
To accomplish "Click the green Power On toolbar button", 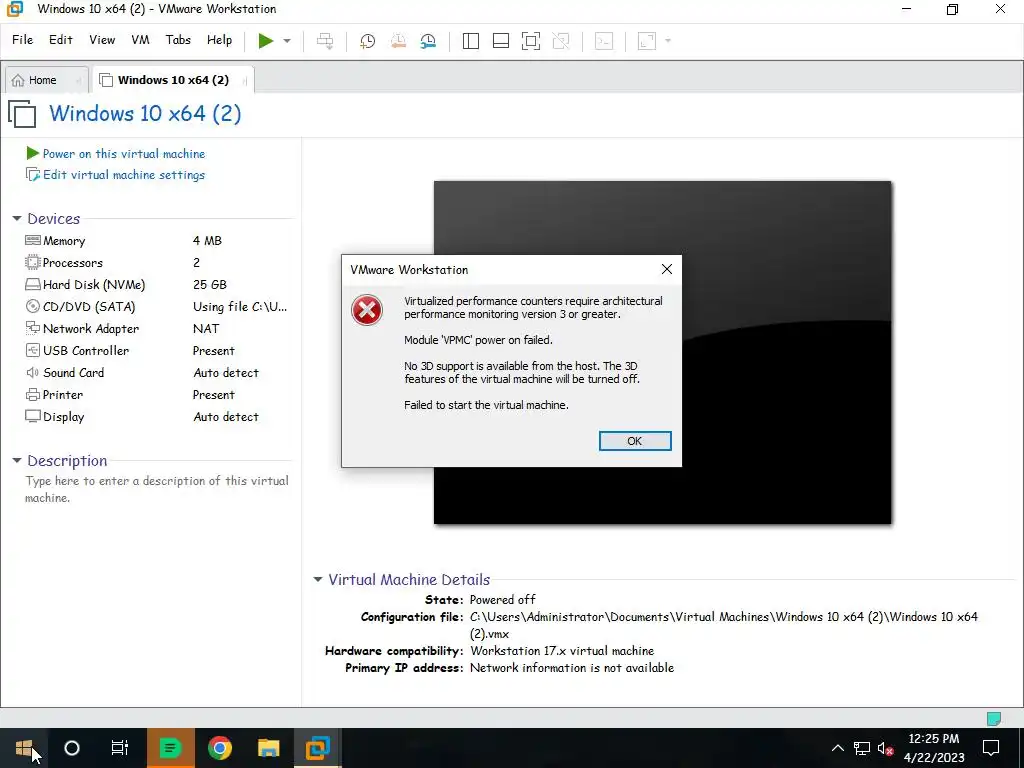I will (x=265, y=40).
